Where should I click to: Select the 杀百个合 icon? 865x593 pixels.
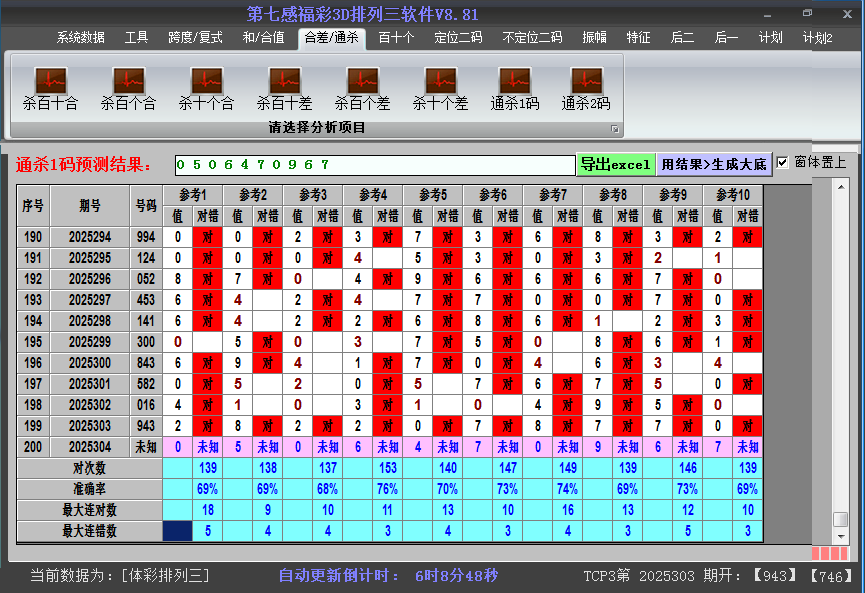128,82
